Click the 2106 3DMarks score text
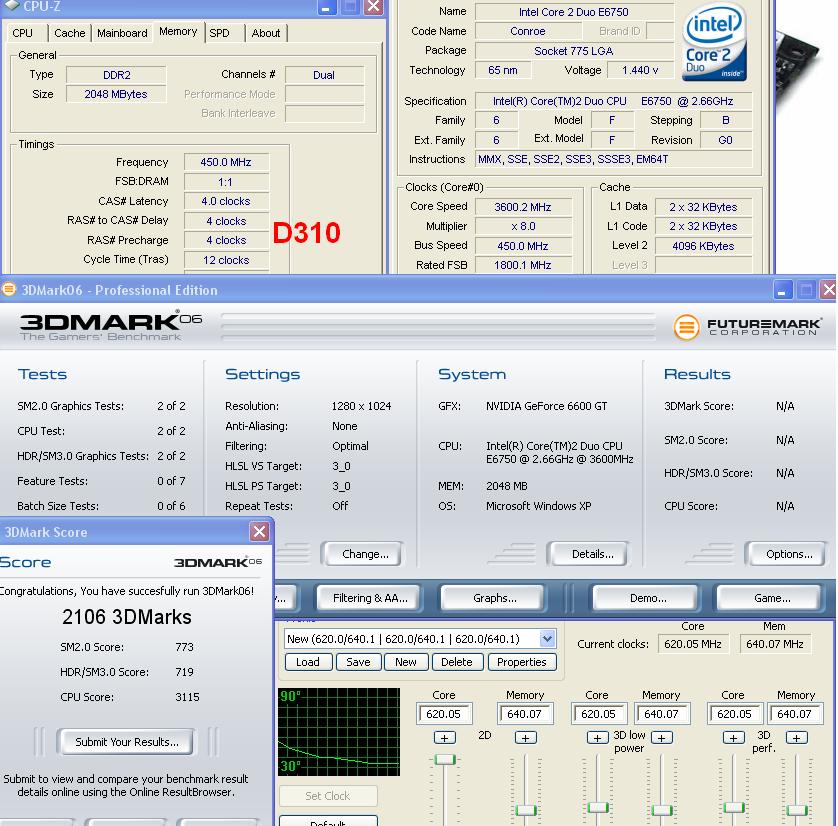The width and height of the screenshot is (838, 826). pos(127,617)
